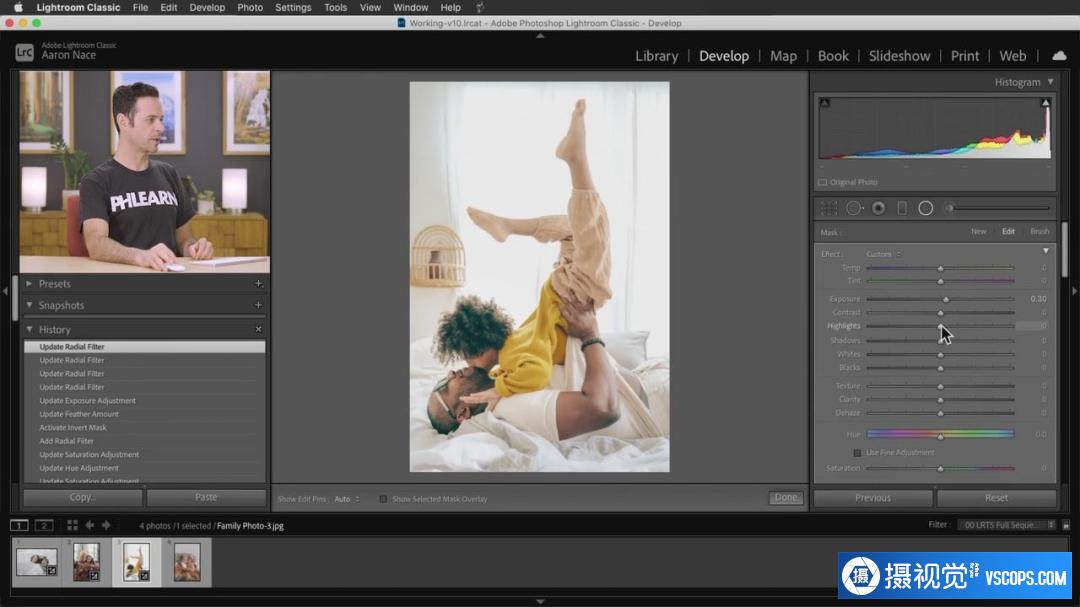Go forward with filmstrip right arrow
Viewport: 1080px width, 607px height.
click(106, 525)
